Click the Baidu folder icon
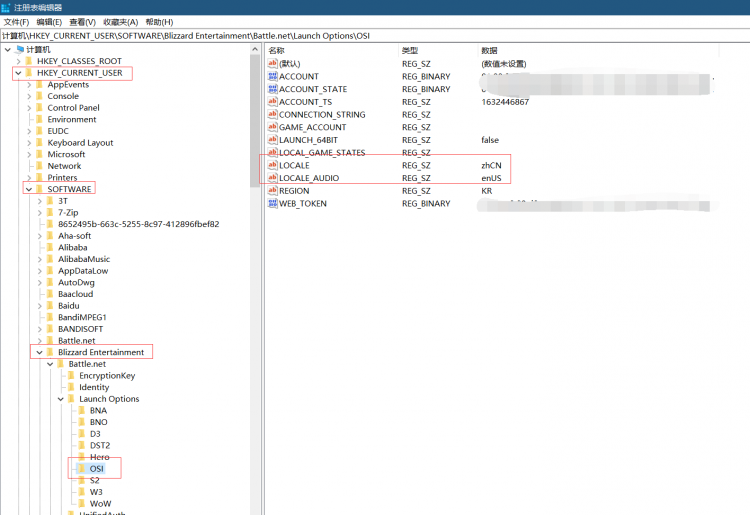 [50, 306]
